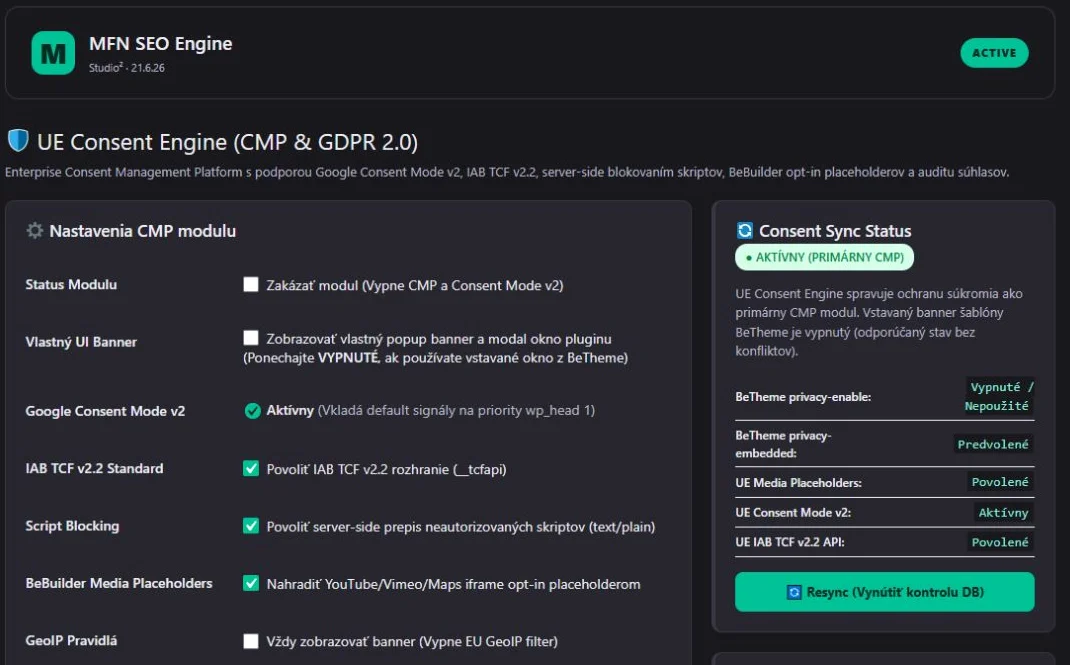Click the Ponechajte VYPNUTÉ hint text
Screen dimensions: 1070x665
435,357
